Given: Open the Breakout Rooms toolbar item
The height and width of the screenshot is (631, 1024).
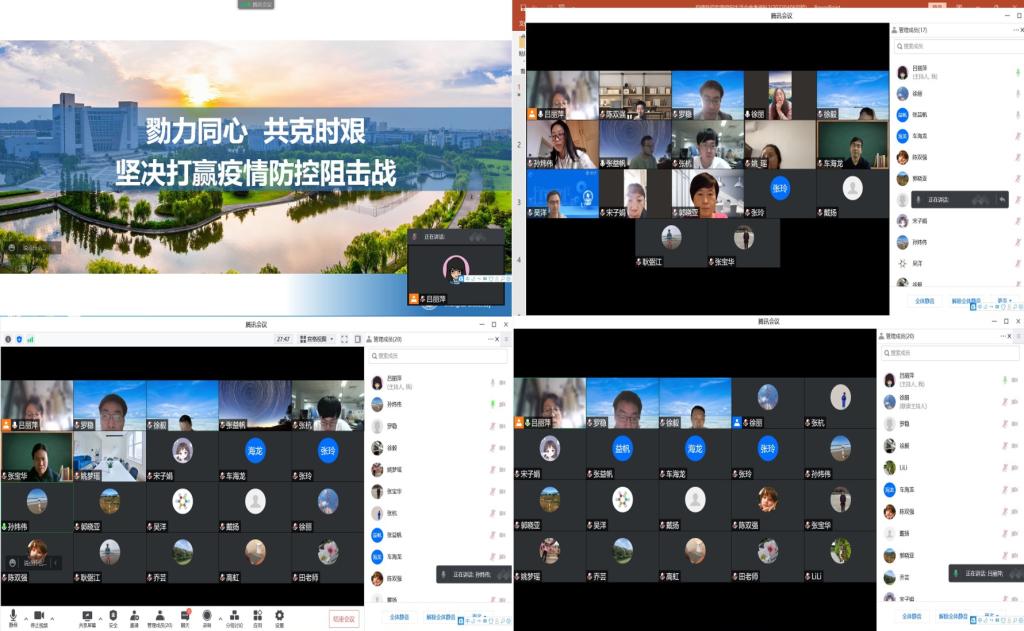Looking at the screenshot, I should coord(233,615).
